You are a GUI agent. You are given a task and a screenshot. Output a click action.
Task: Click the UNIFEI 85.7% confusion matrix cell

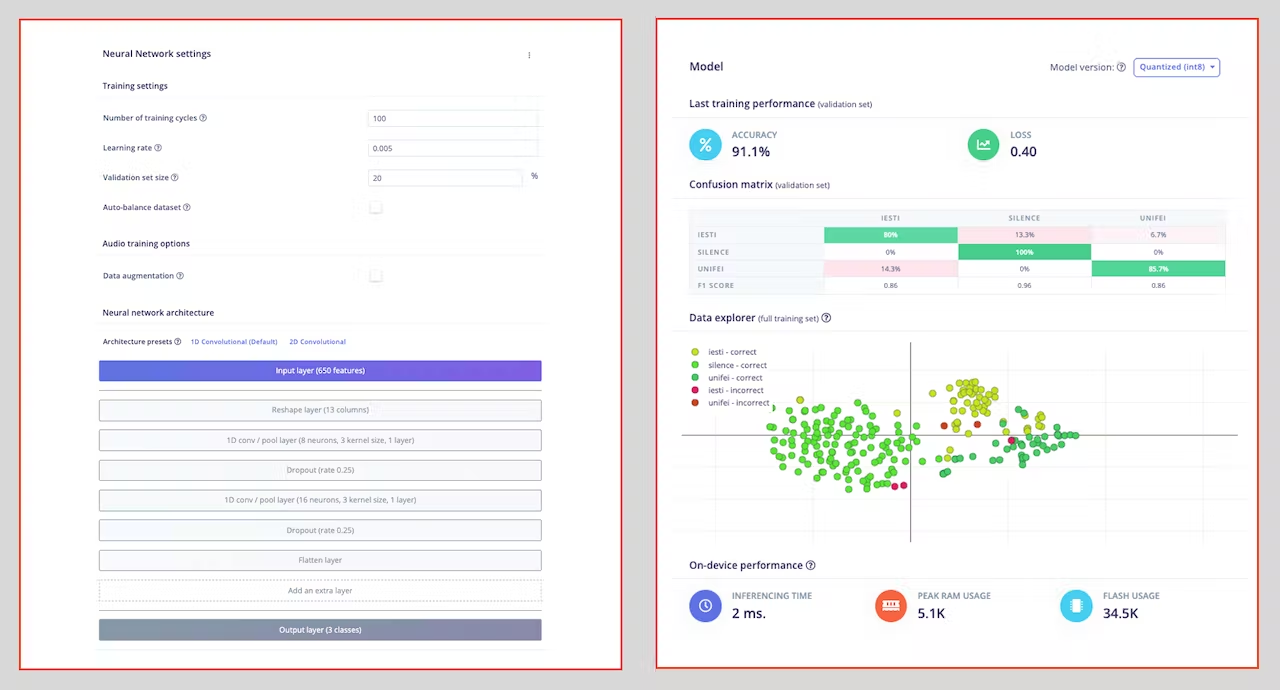(x=1158, y=269)
